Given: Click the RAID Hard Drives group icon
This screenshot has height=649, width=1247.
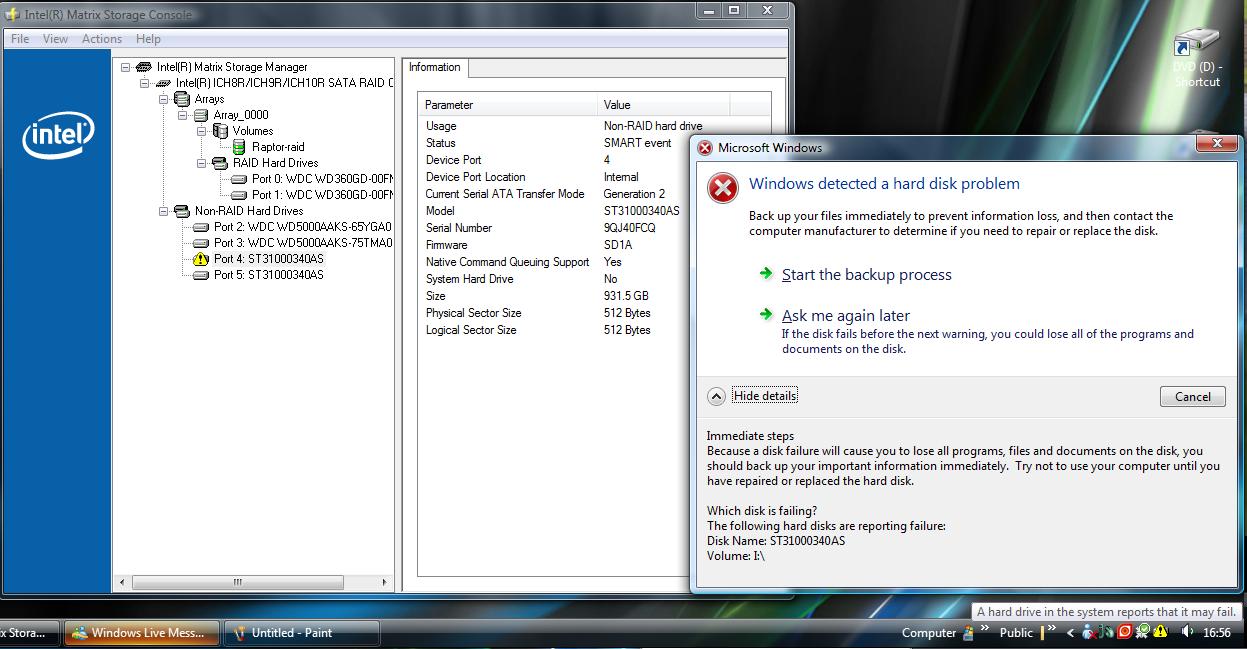Looking at the screenshot, I should [220, 163].
